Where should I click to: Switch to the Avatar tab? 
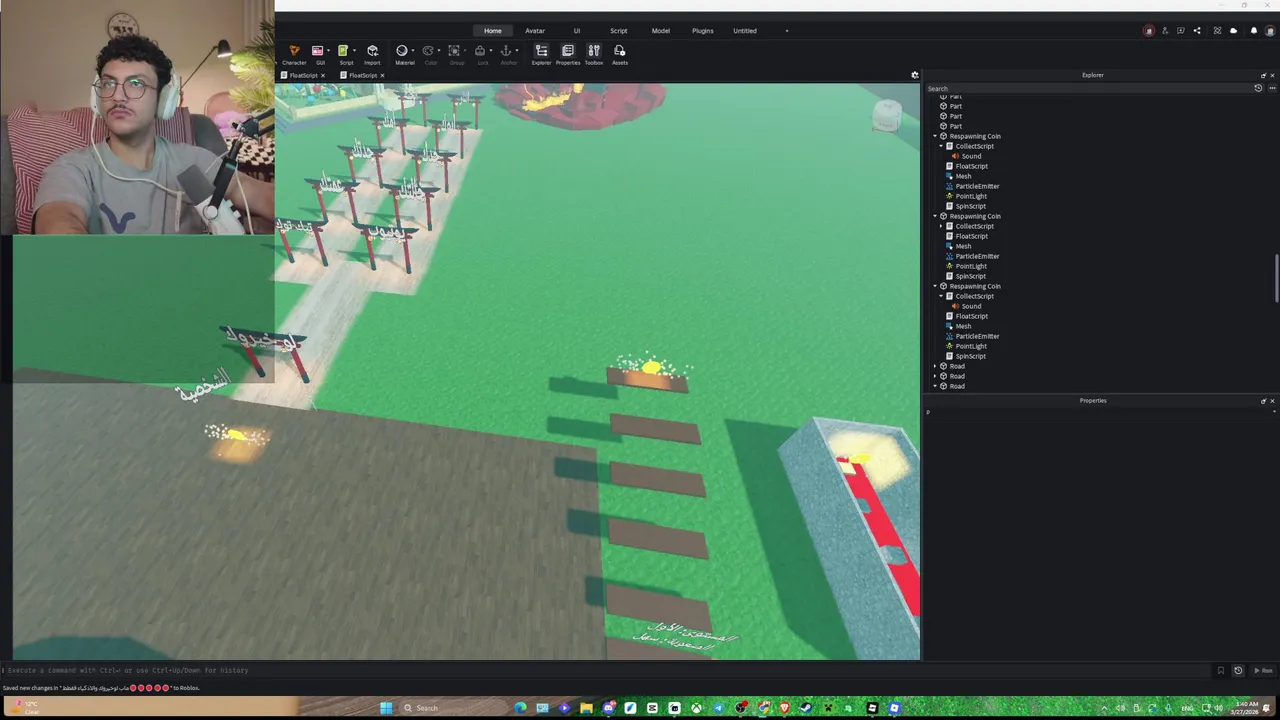[535, 31]
